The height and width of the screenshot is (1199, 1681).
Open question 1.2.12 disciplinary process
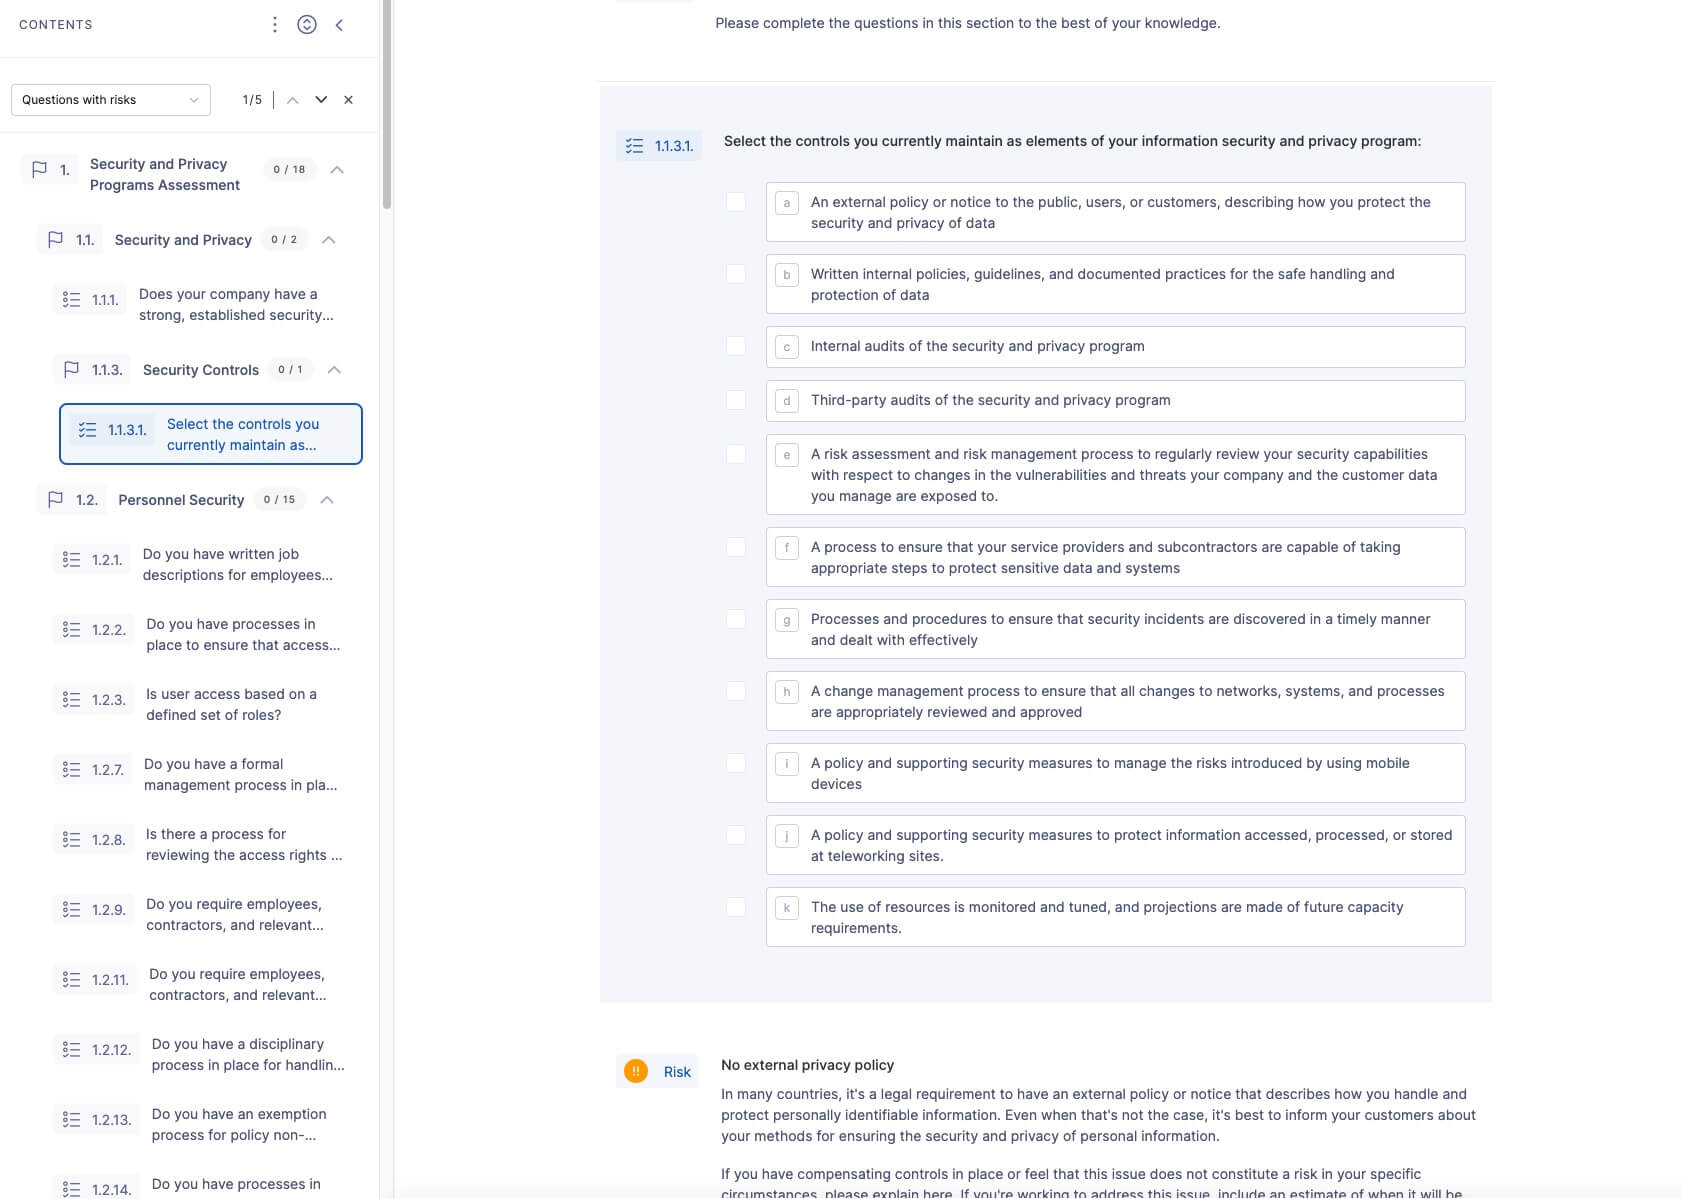(248, 1054)
